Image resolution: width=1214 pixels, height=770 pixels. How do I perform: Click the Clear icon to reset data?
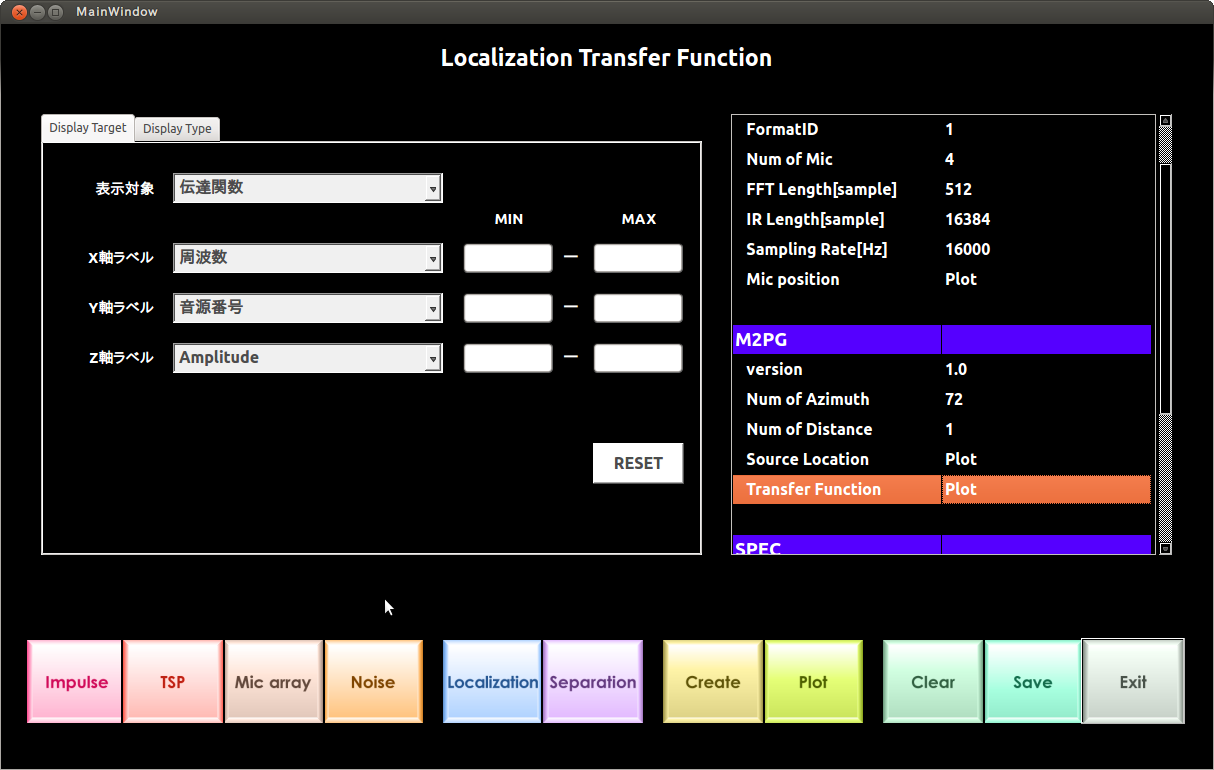pyautogui.click(x=932, y=681)
